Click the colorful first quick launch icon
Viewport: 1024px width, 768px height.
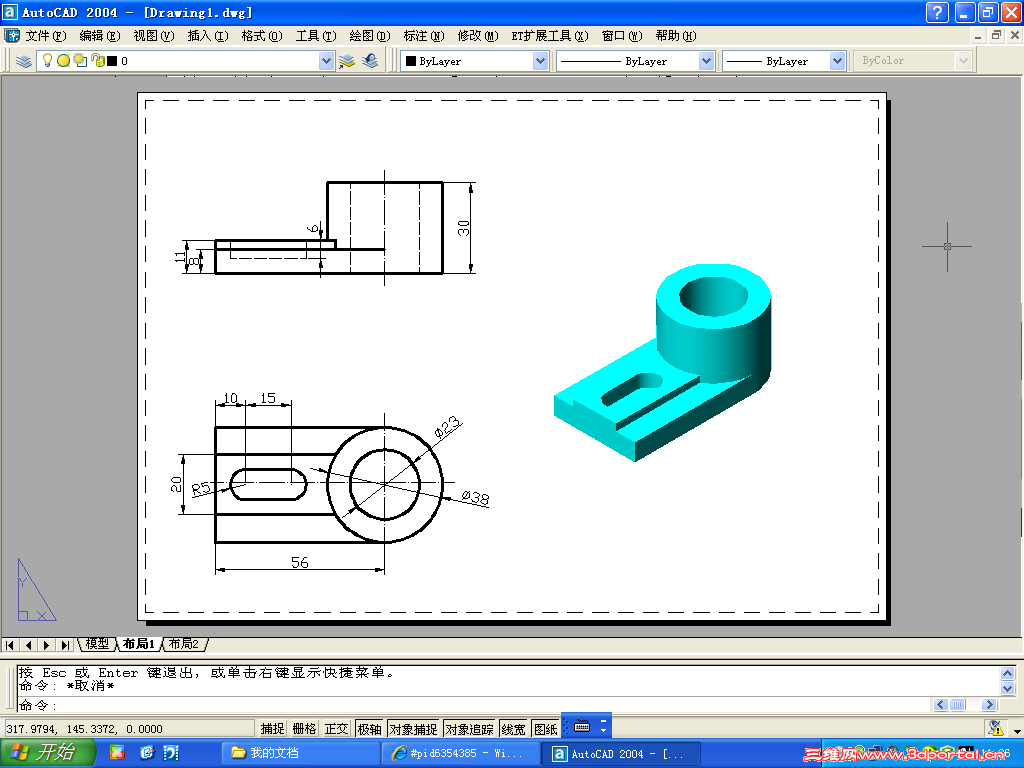pos(117,752)
